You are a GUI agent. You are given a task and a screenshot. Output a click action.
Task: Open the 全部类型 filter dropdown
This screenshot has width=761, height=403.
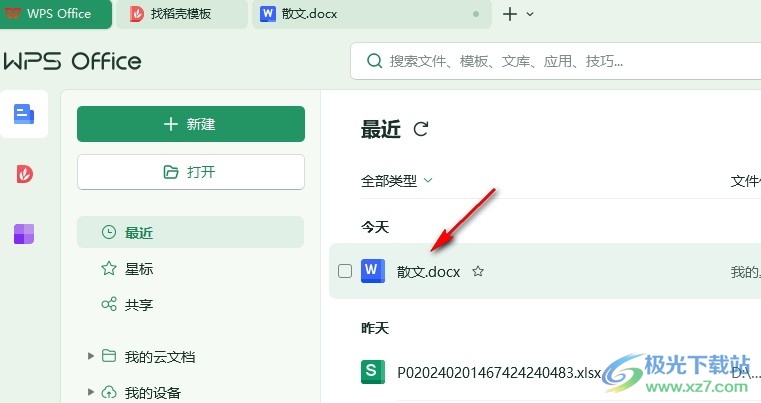(x=397, y=181)
